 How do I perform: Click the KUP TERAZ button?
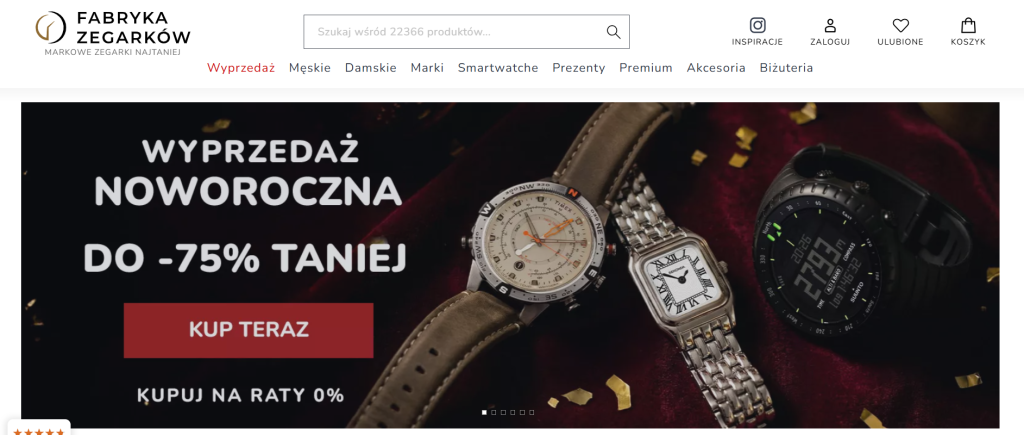[x=248, y=330]
